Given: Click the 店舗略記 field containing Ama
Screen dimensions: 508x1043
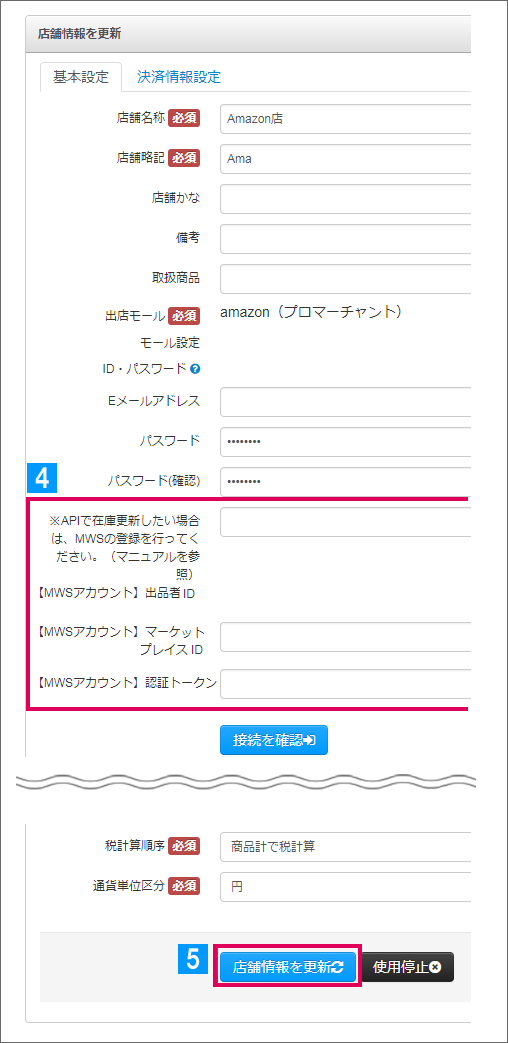Looking at the screenshot, I should [345, 159].
